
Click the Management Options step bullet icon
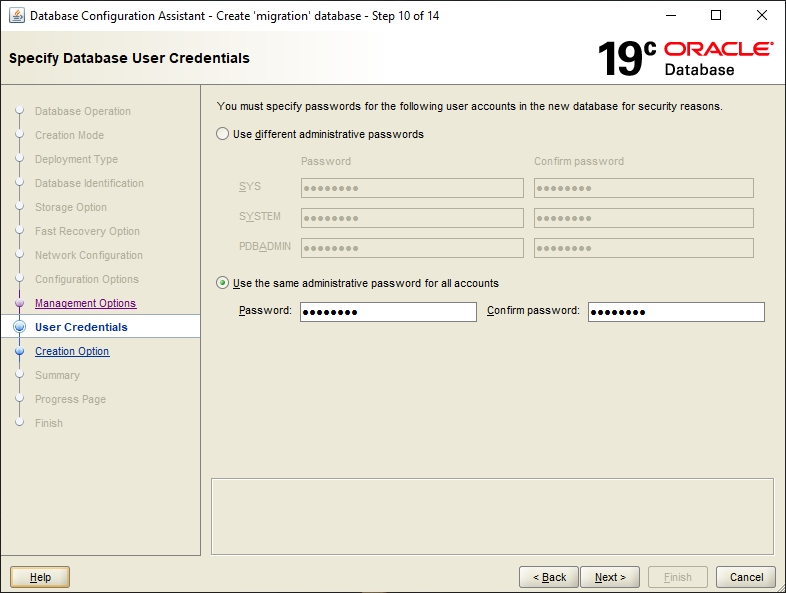point(19,303)
